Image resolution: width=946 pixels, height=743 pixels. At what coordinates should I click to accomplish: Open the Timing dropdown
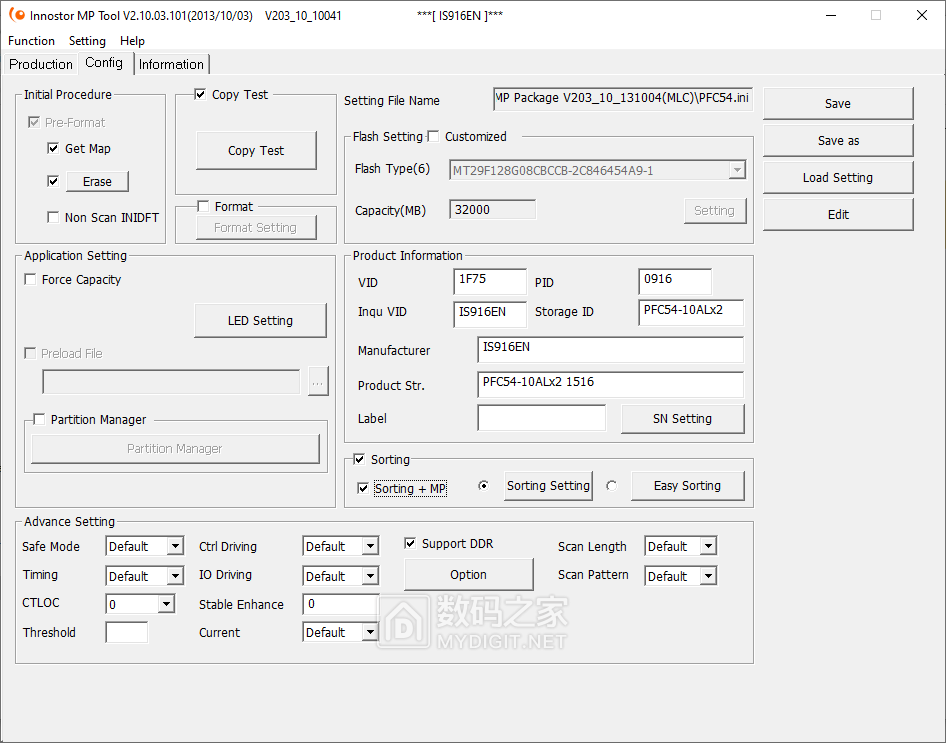pos(175,576)
